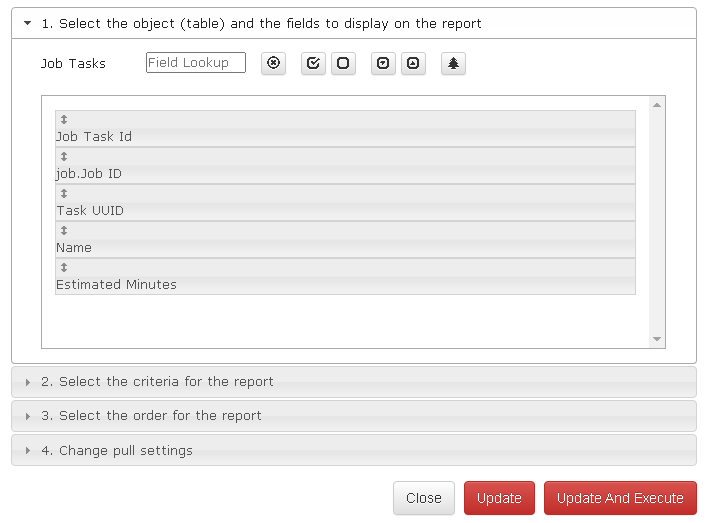Viewport: 709px width, 523px height.
Task: Click the Update button
Action: 499,498
